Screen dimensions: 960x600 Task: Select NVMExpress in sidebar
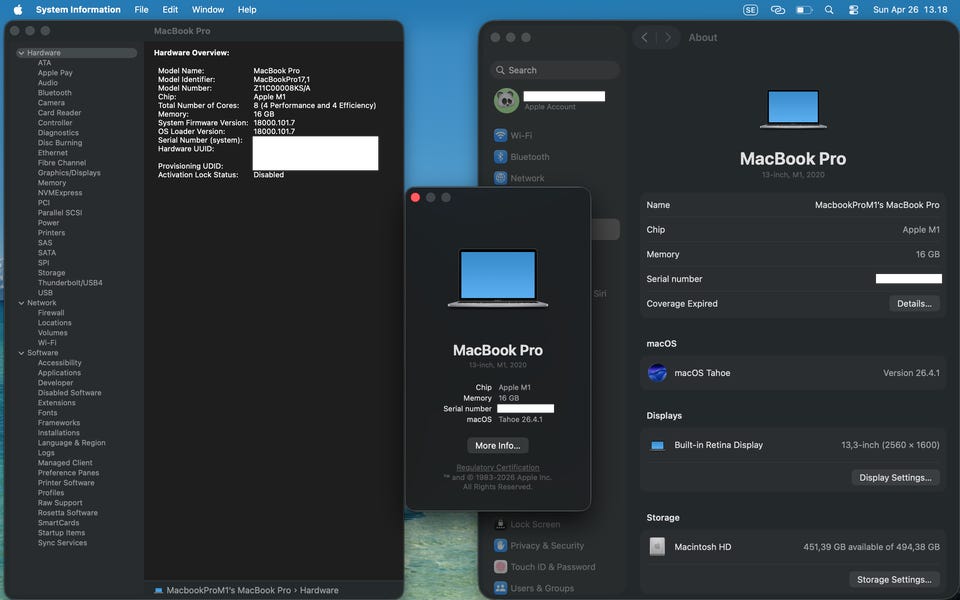click(x=60, y=193)
